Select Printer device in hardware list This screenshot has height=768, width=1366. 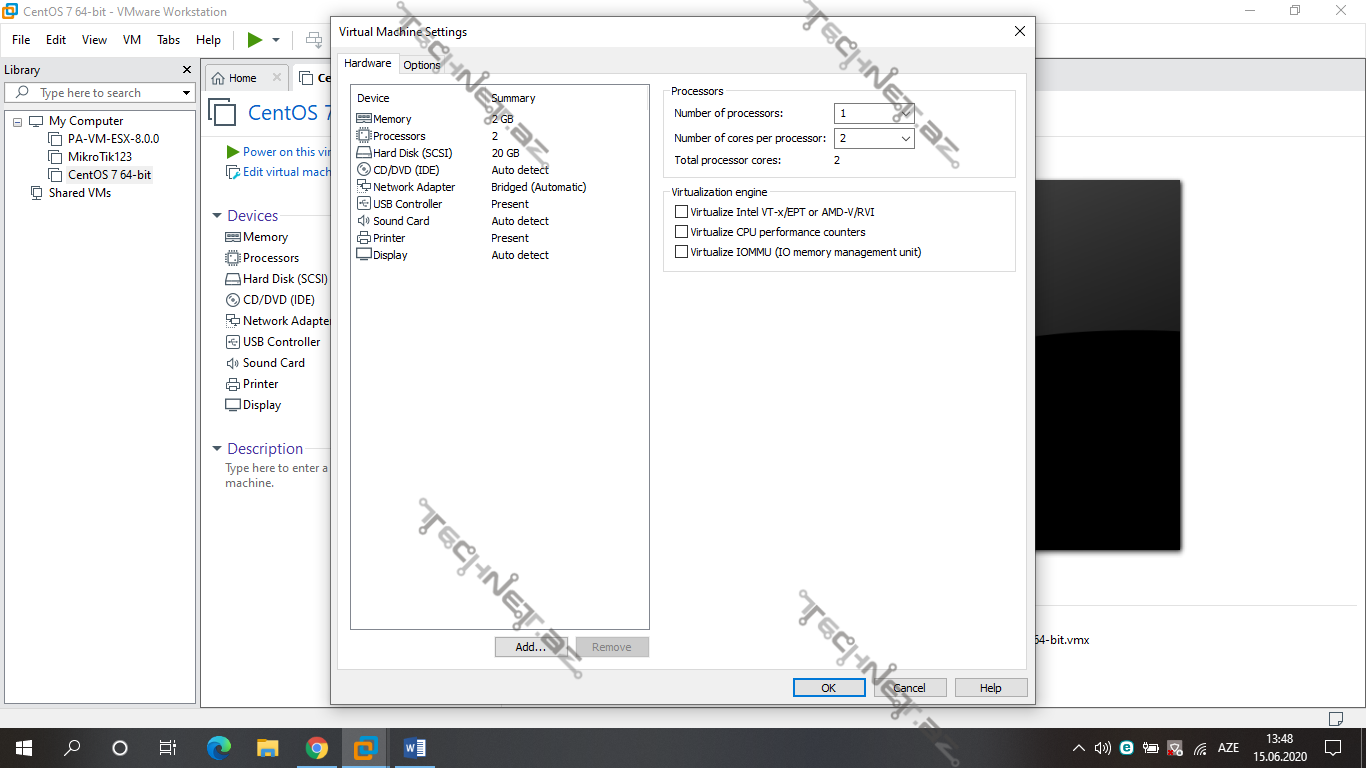(389, 238)
